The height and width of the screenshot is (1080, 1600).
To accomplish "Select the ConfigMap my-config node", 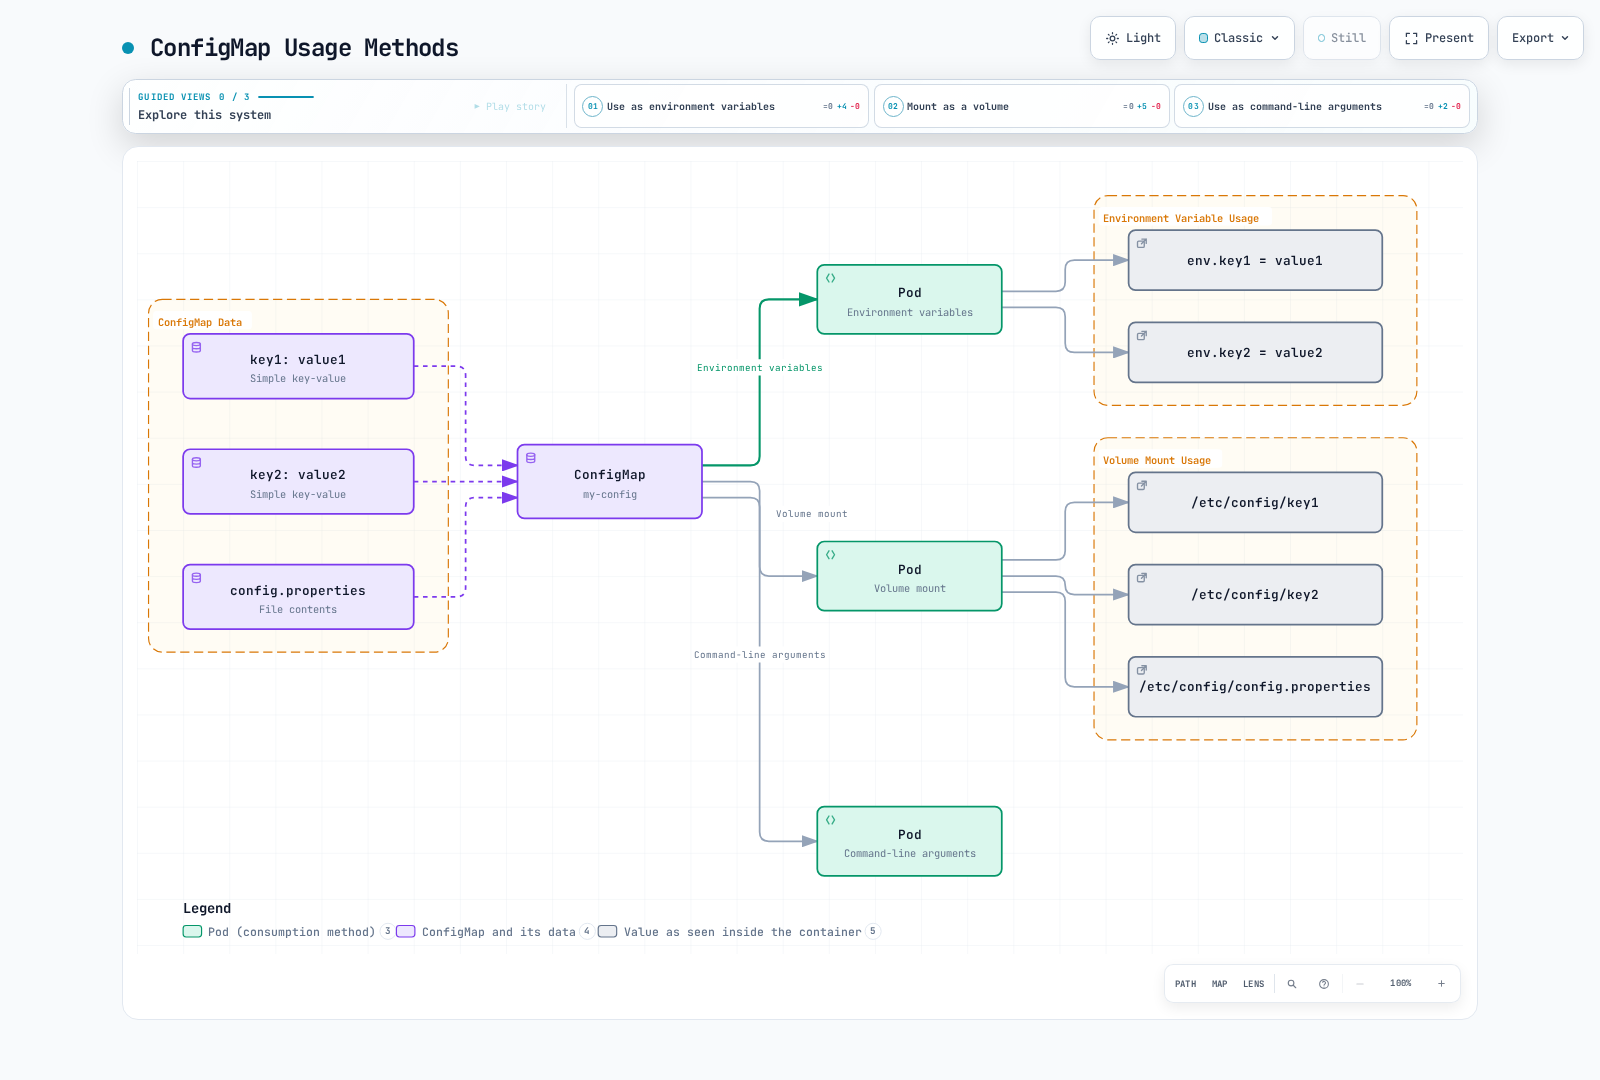I will coord(610,482).
